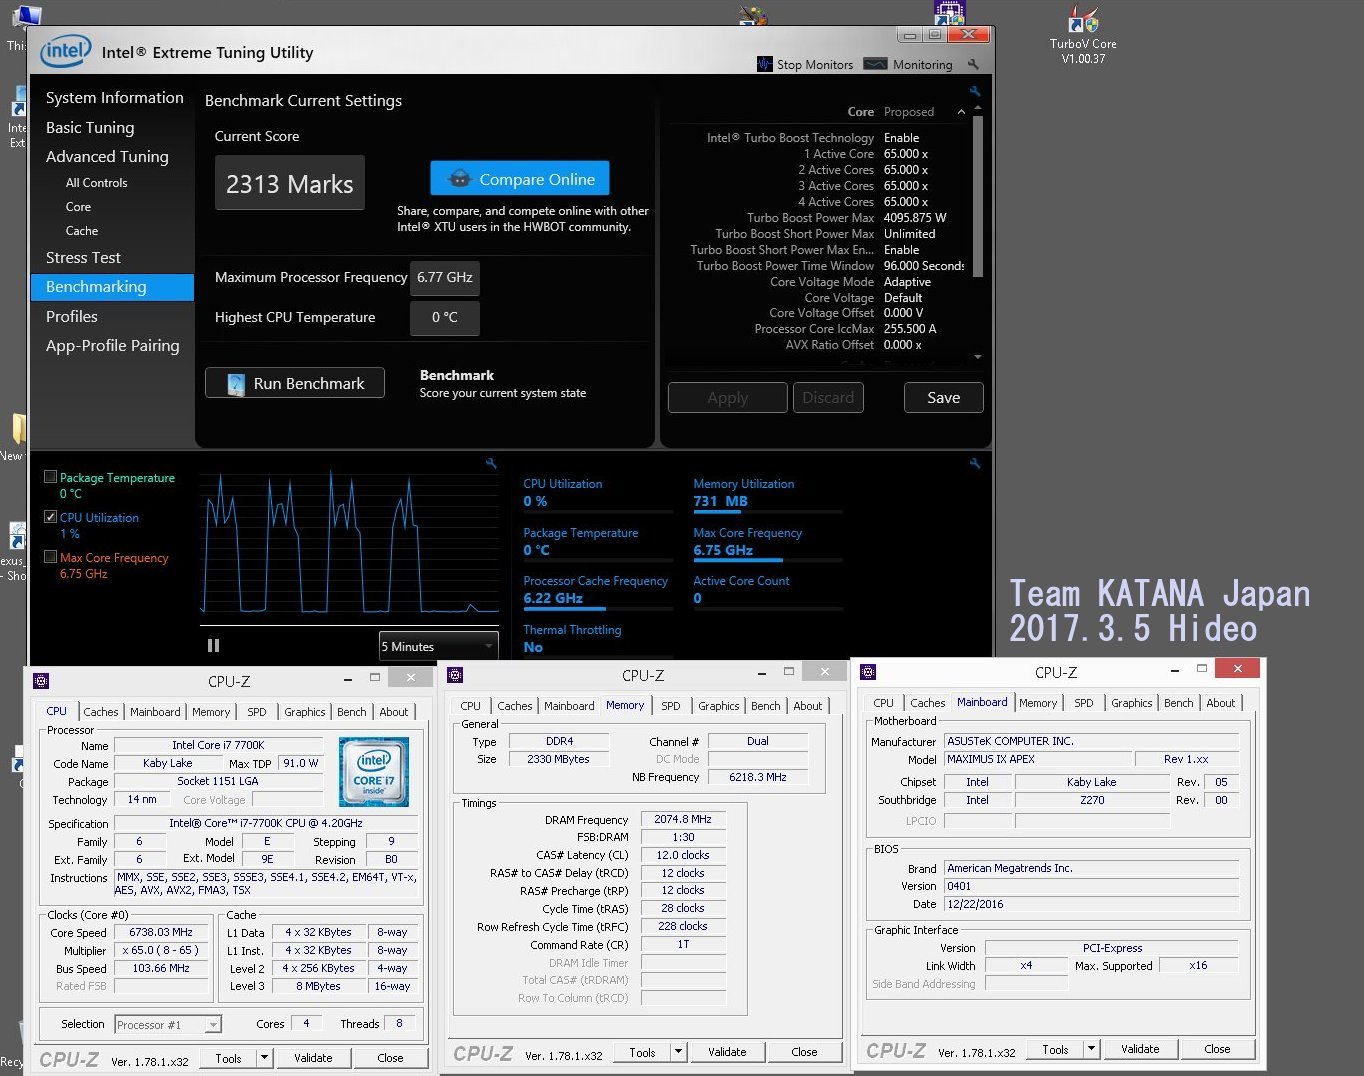Click Core Speed 6738.03 MHz field
Viewport: 1364px width, 1076px height.
pyautogui.click(x=161, y=933)
